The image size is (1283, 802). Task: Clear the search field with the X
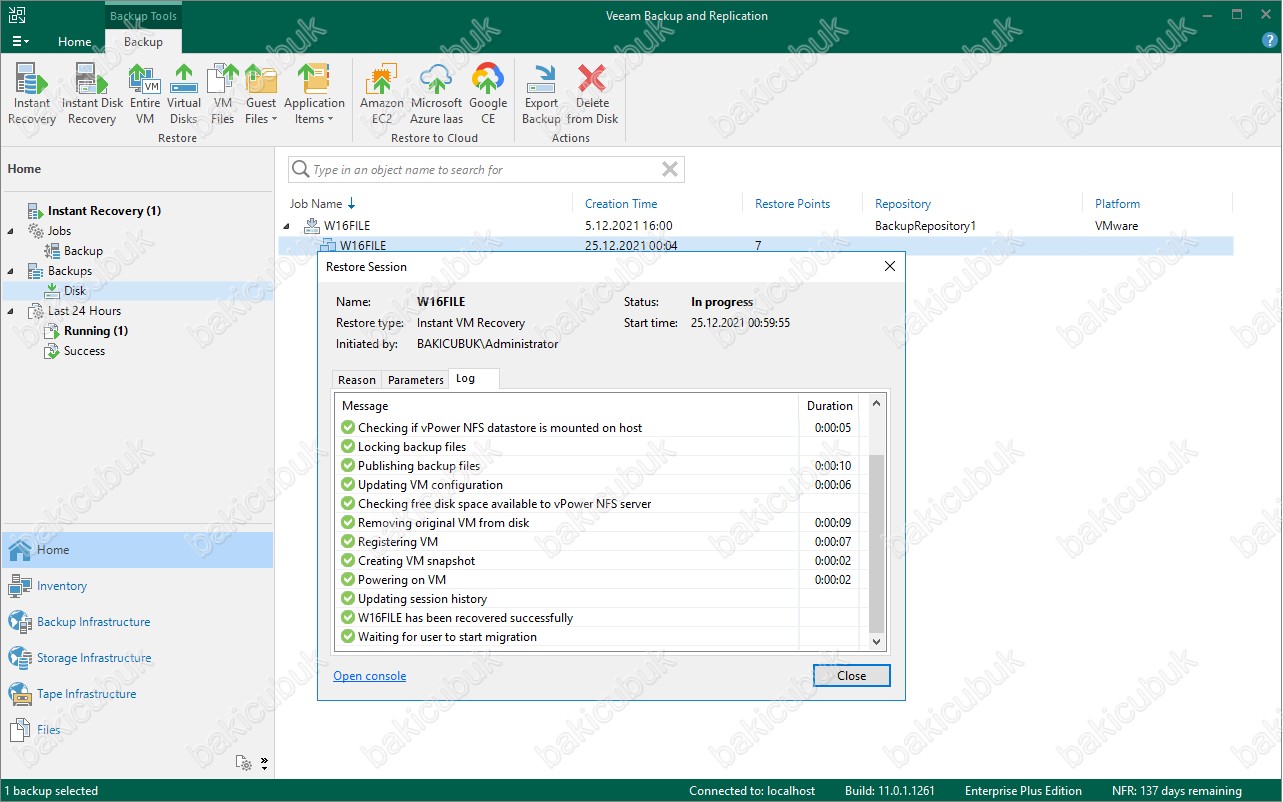click(x=670, y=170)
